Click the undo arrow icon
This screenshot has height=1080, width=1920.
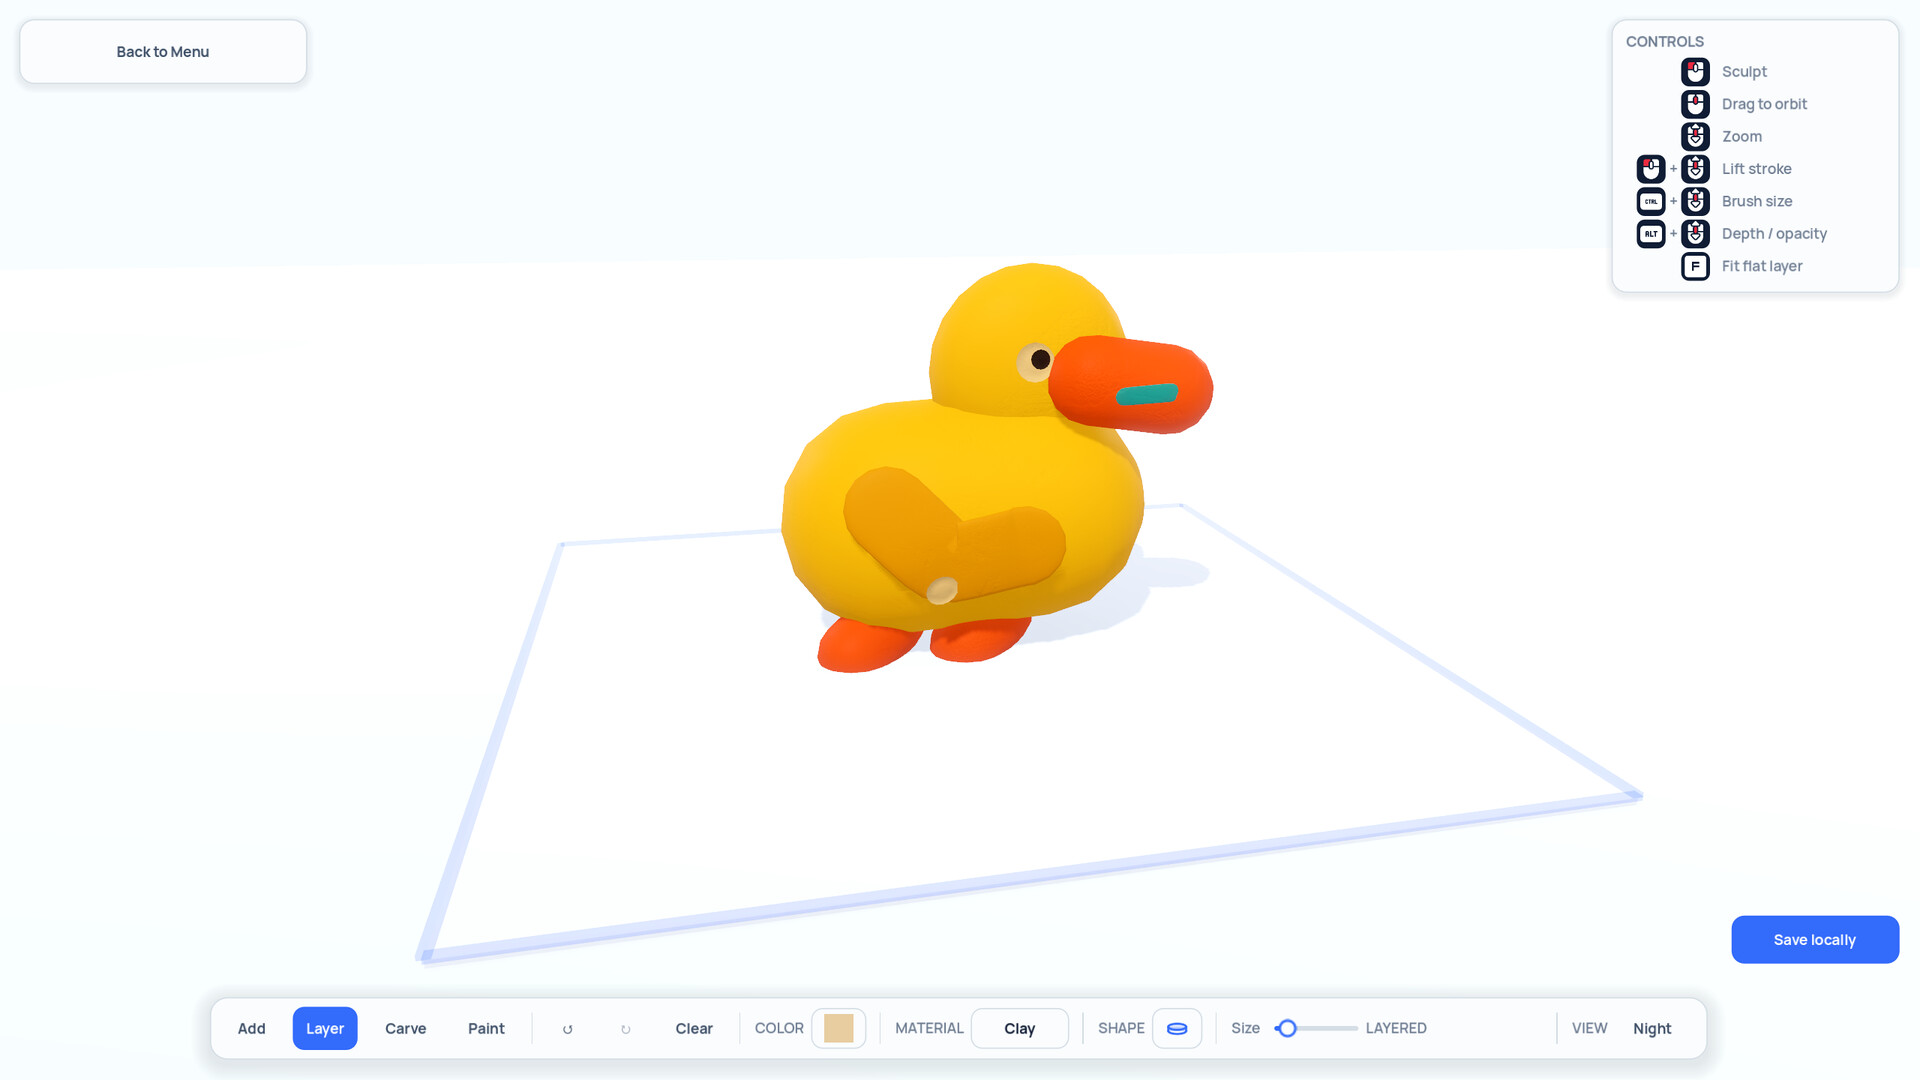[567, 1029]
